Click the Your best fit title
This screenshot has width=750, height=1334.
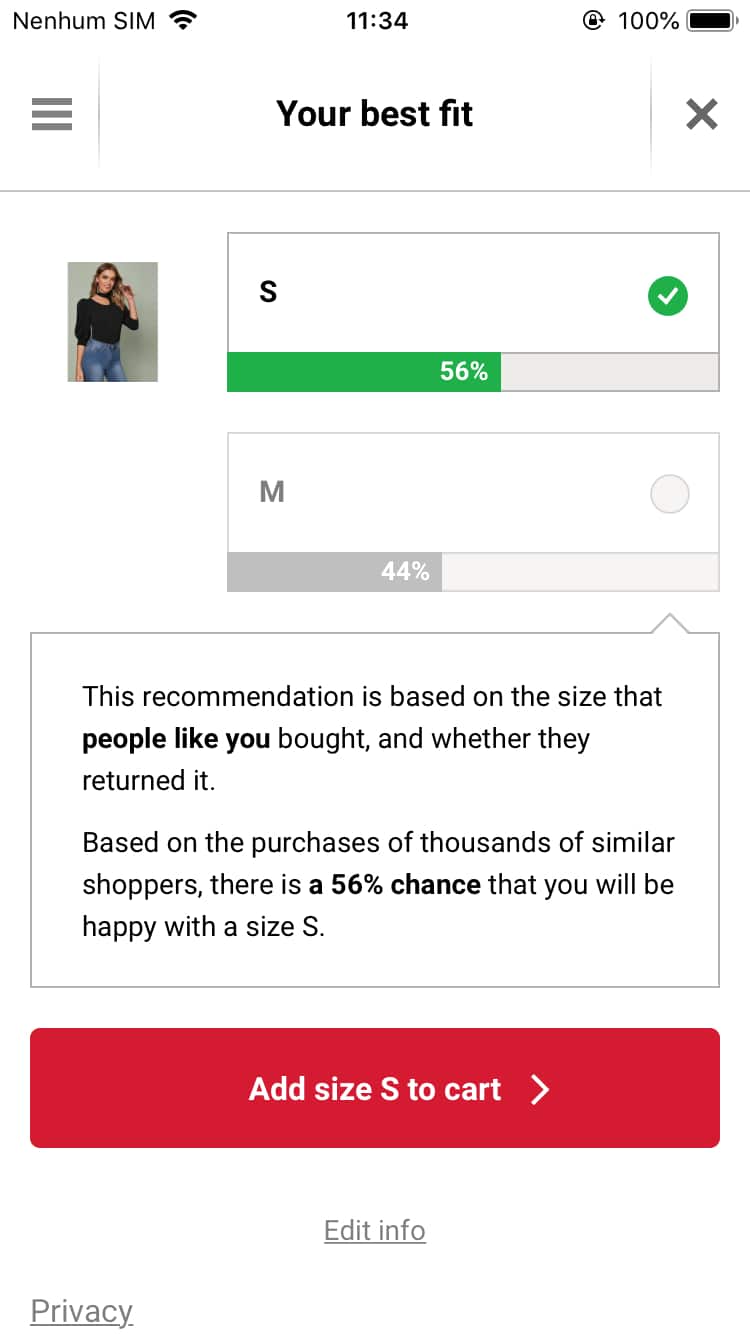375,114
